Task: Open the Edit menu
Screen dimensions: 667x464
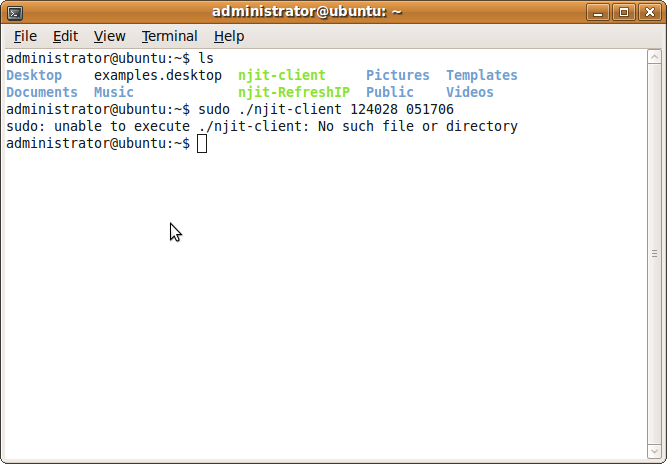Action: pos(65,36)
